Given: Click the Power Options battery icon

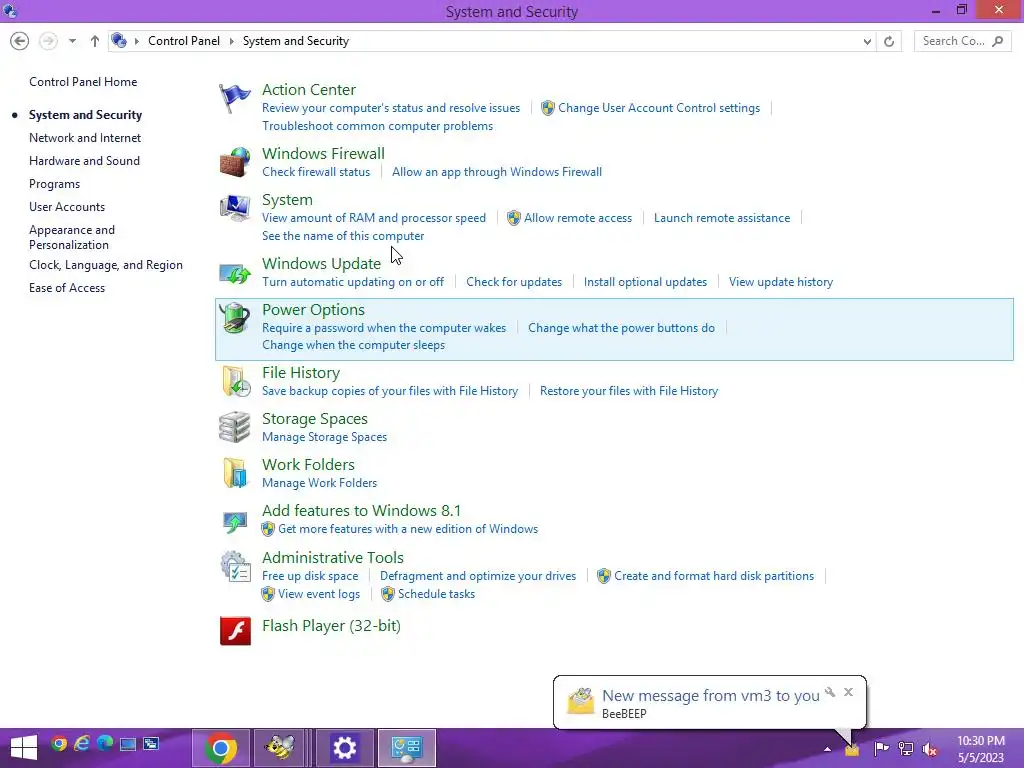Looking at the screenshot, I should pos(234,319).
